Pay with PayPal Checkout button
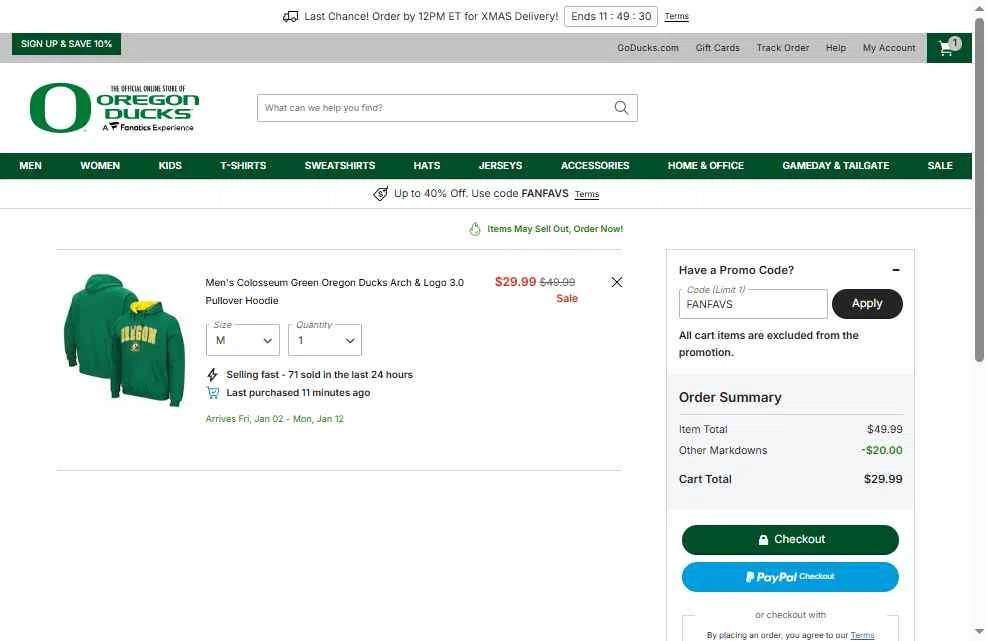Viewport: 987px width, 641px height. click(790, 577)
